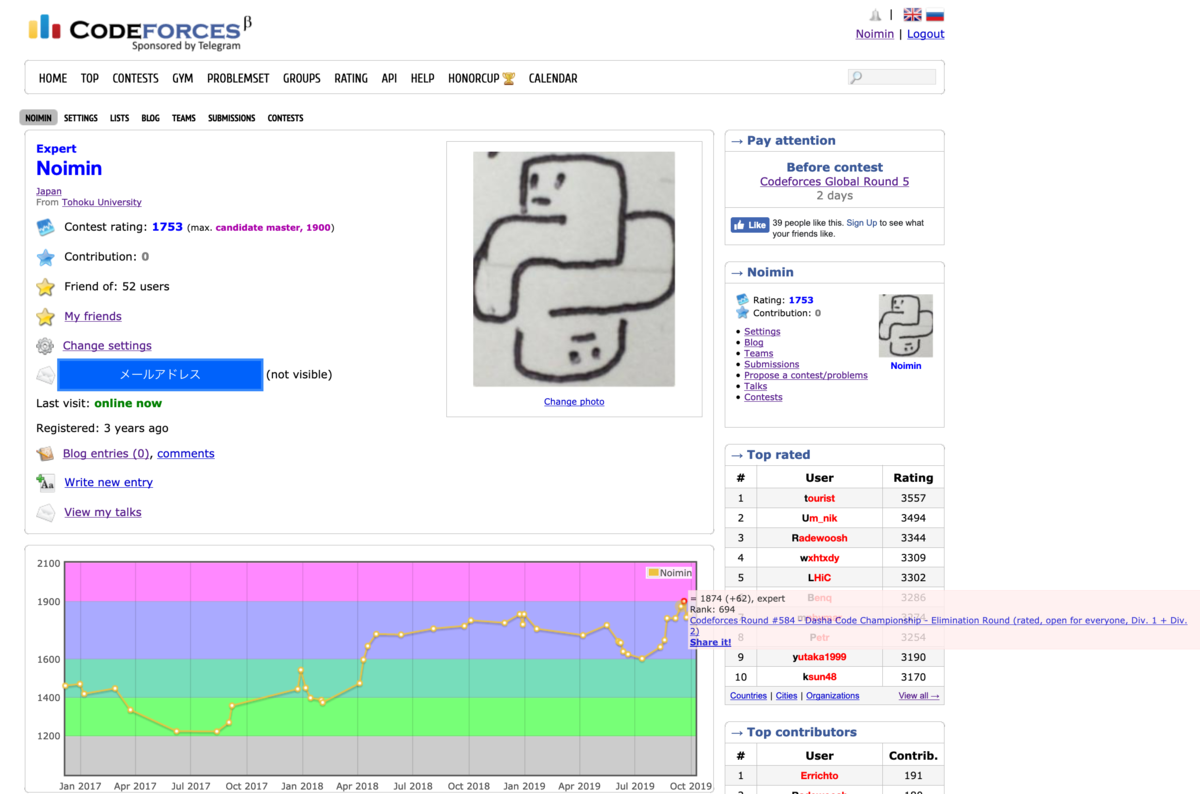The height and width of the screenshot is (794, 1200).
Task: Click Sign Up in Facebook widget
Action: point(861,223)
